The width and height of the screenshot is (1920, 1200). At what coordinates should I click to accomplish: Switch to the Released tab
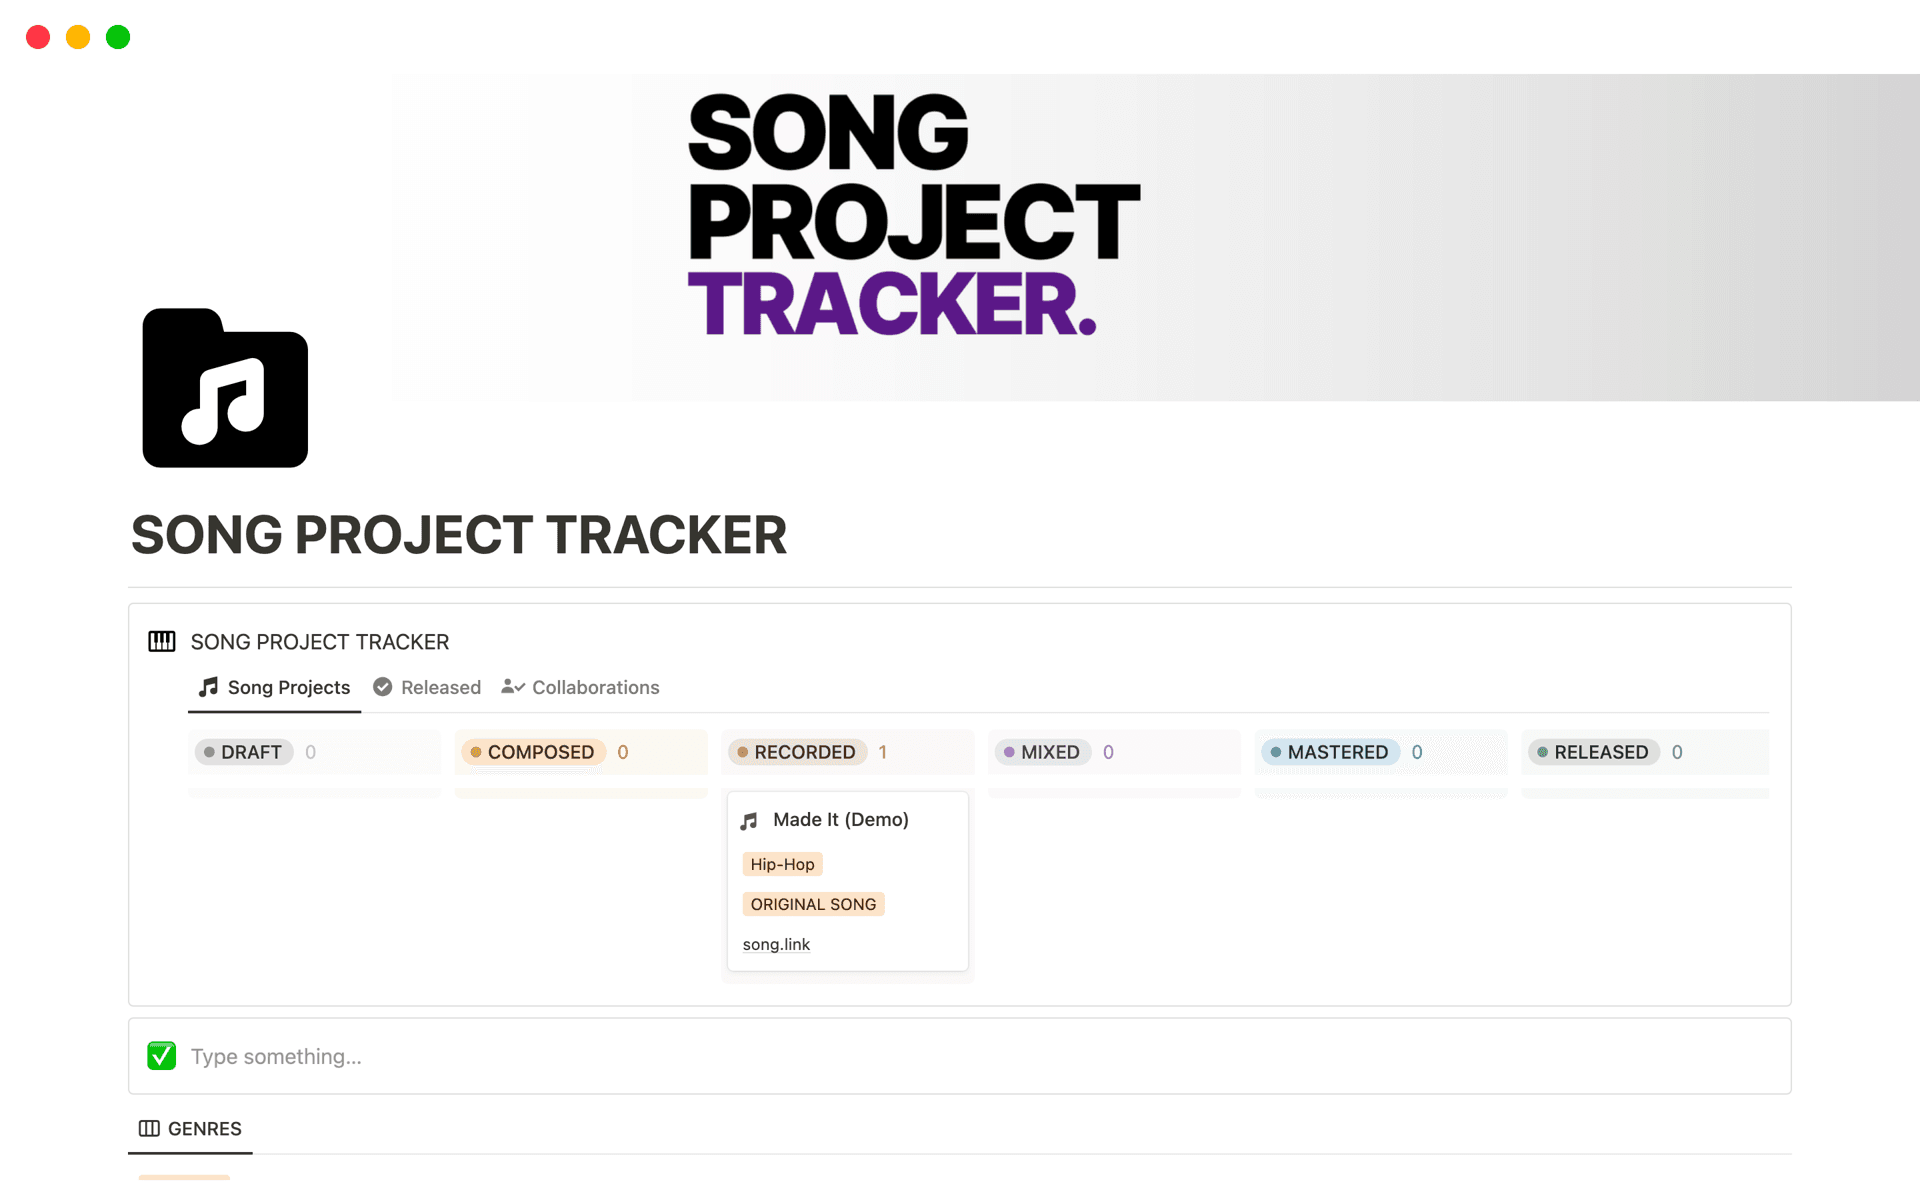point(440,687)
